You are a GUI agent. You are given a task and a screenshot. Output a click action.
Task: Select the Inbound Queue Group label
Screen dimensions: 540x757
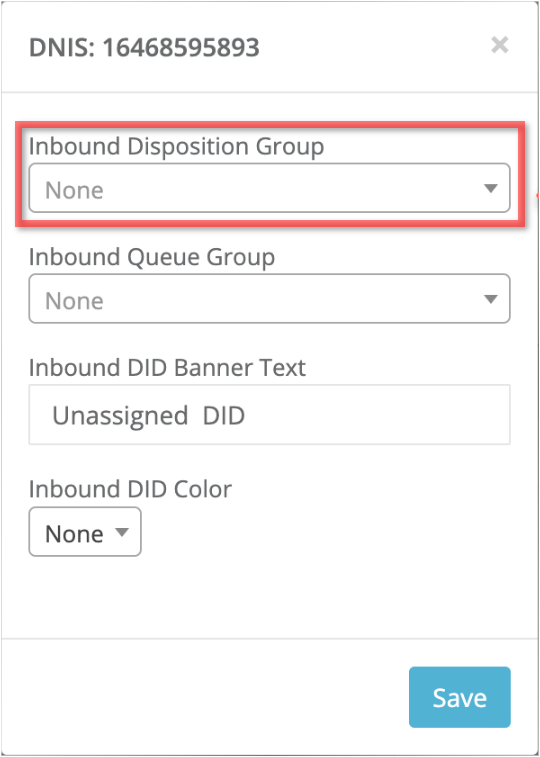pyautogui.click(x=152, y=257)
